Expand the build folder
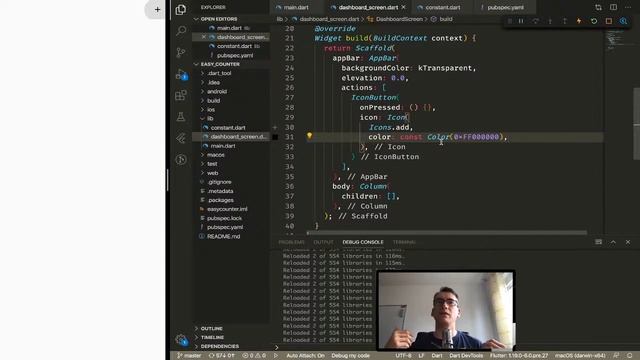The image size is (640, 360). click(x=213, y=100)
